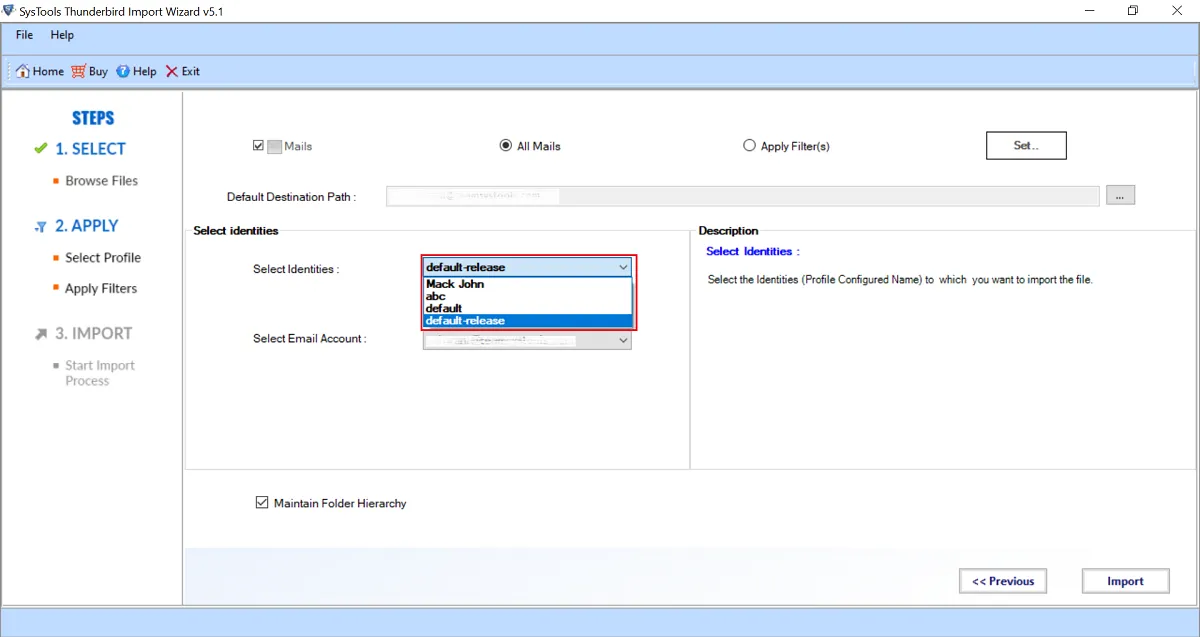This screenshot has width=1200, height=637.
Task: Choose the Apply Filter(s) radio option
Action: (x=749, y=146)
